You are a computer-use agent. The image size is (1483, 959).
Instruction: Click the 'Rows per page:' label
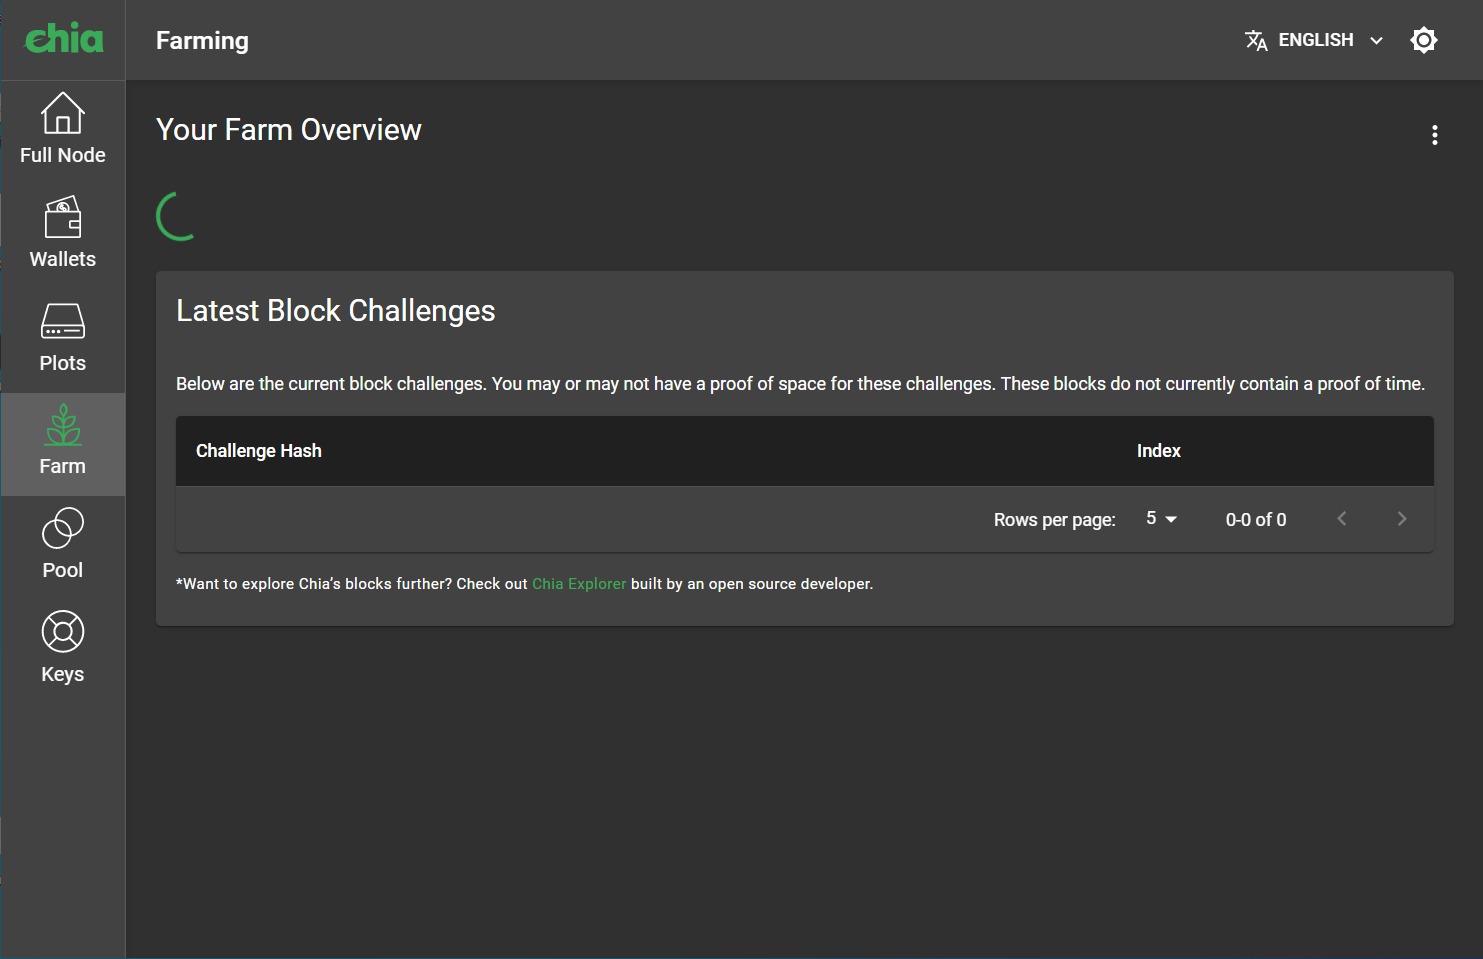coord(1054,520)
